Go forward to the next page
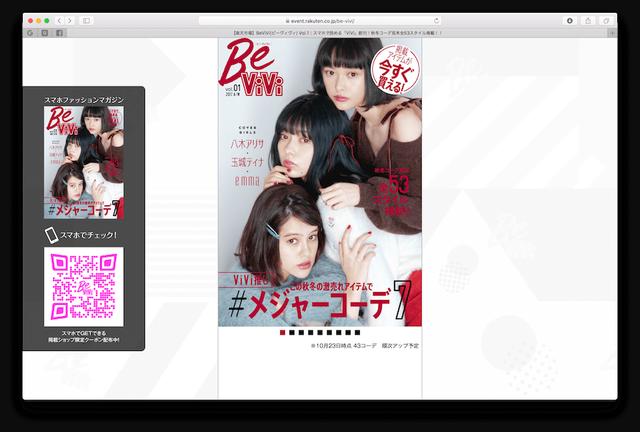 70,20
